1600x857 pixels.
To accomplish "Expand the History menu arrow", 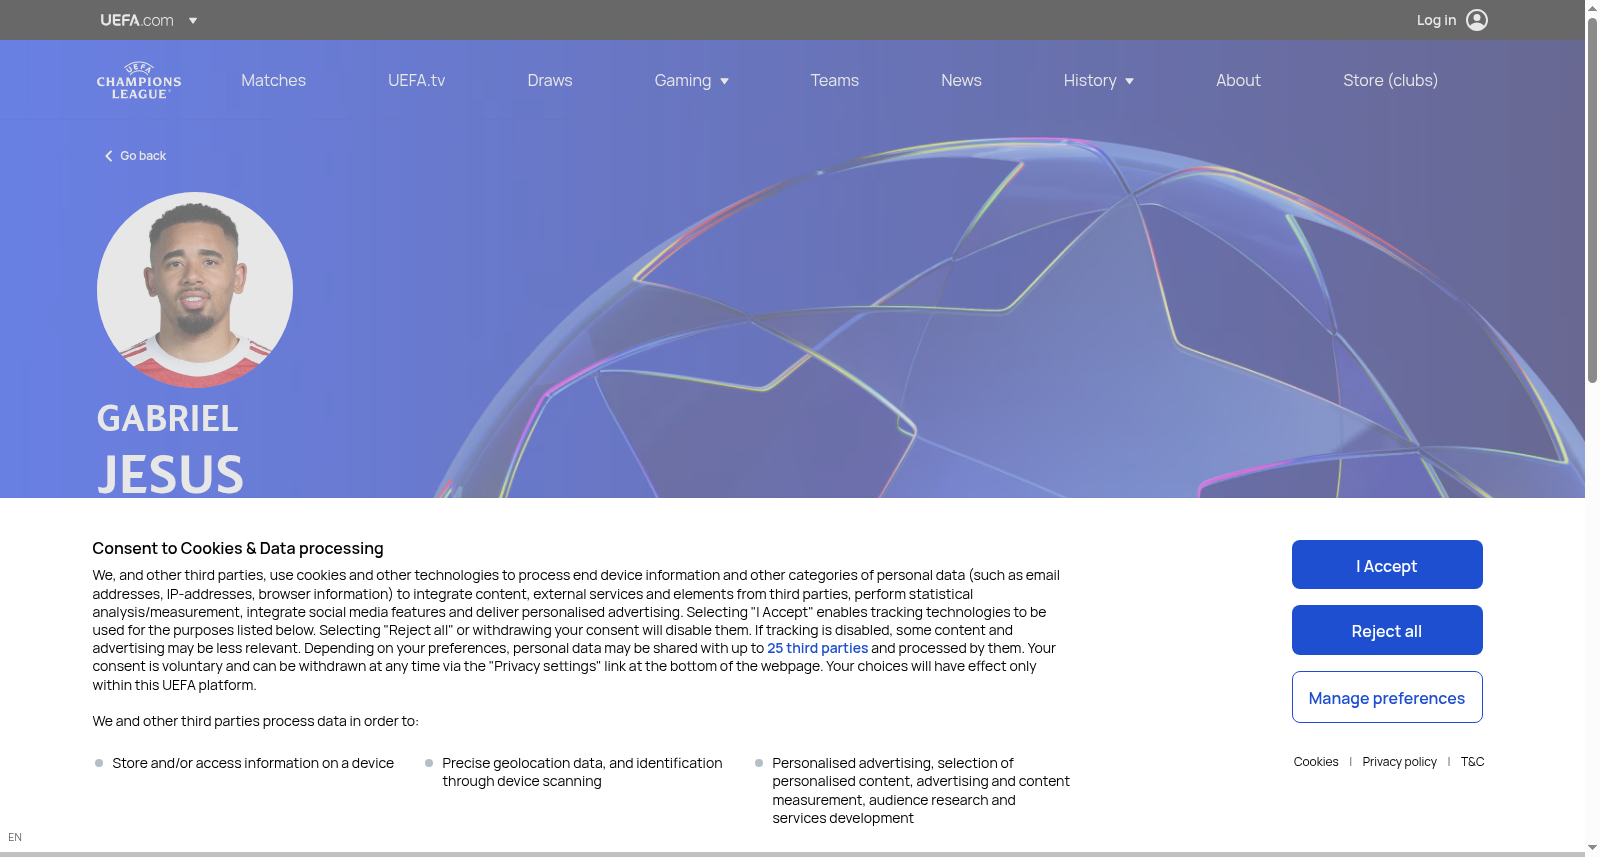I will [1130, 81].
